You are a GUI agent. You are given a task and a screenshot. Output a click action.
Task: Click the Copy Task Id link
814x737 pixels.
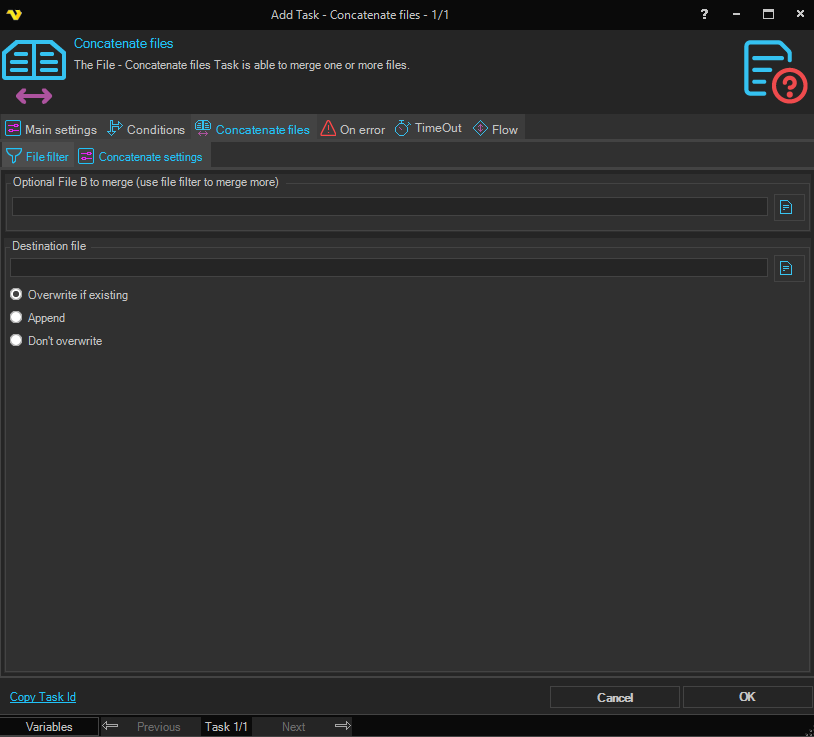(x=43, y=697)
